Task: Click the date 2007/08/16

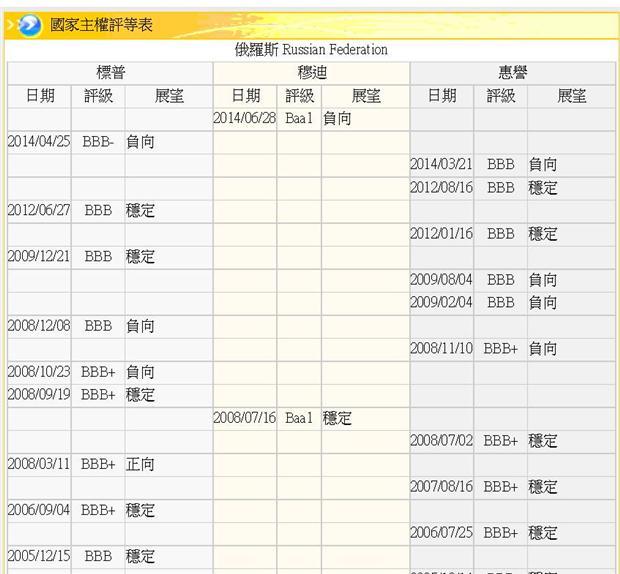Action: point(441,487)
